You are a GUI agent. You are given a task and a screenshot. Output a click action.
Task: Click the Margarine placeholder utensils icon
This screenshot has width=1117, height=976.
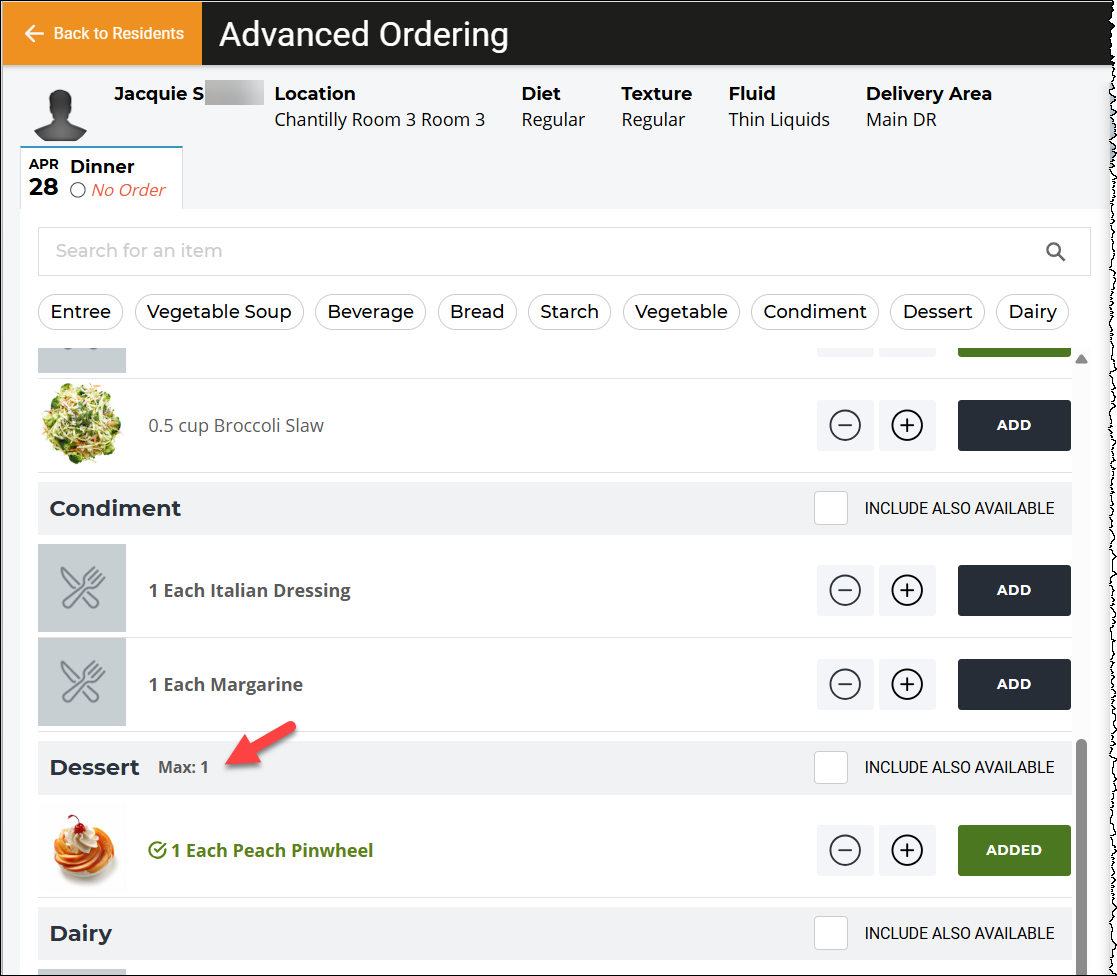pyautogui.click(x=82, y=682)
